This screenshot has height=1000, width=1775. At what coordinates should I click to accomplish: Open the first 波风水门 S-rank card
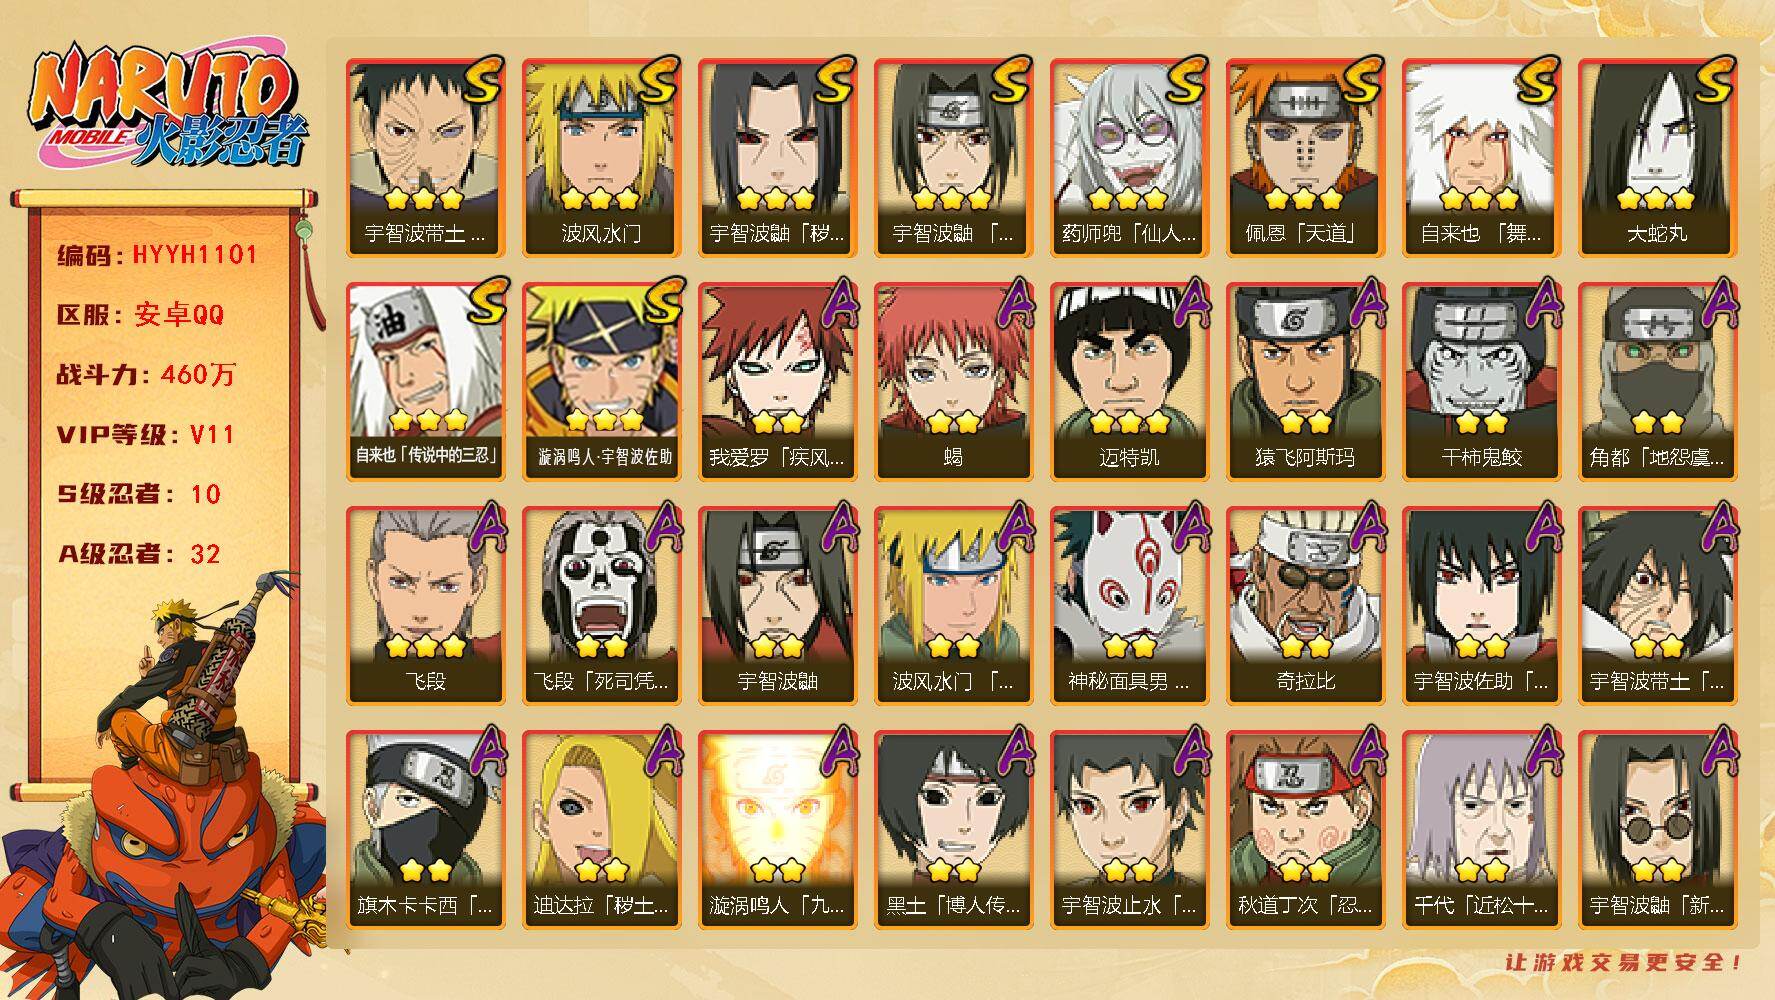coord(601,158)
